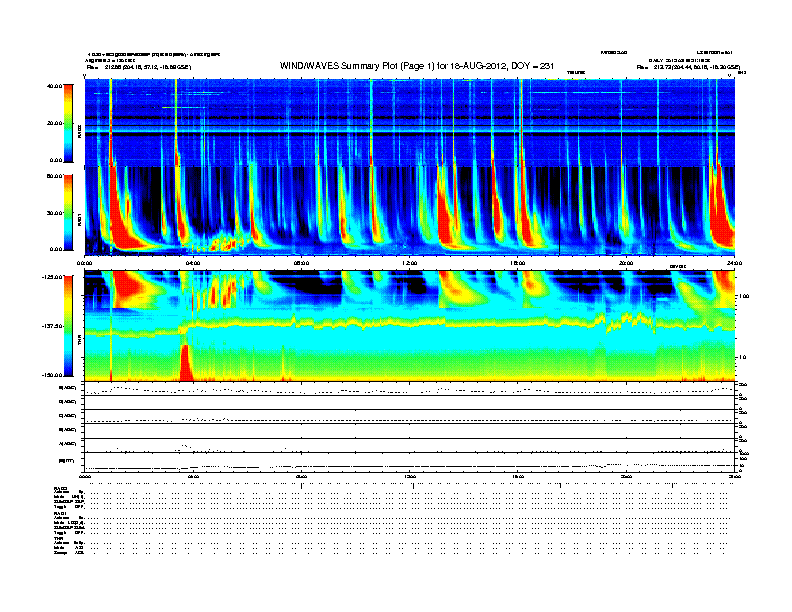Click the 08:00 tick label under RAD1 spectrogram

301,263
